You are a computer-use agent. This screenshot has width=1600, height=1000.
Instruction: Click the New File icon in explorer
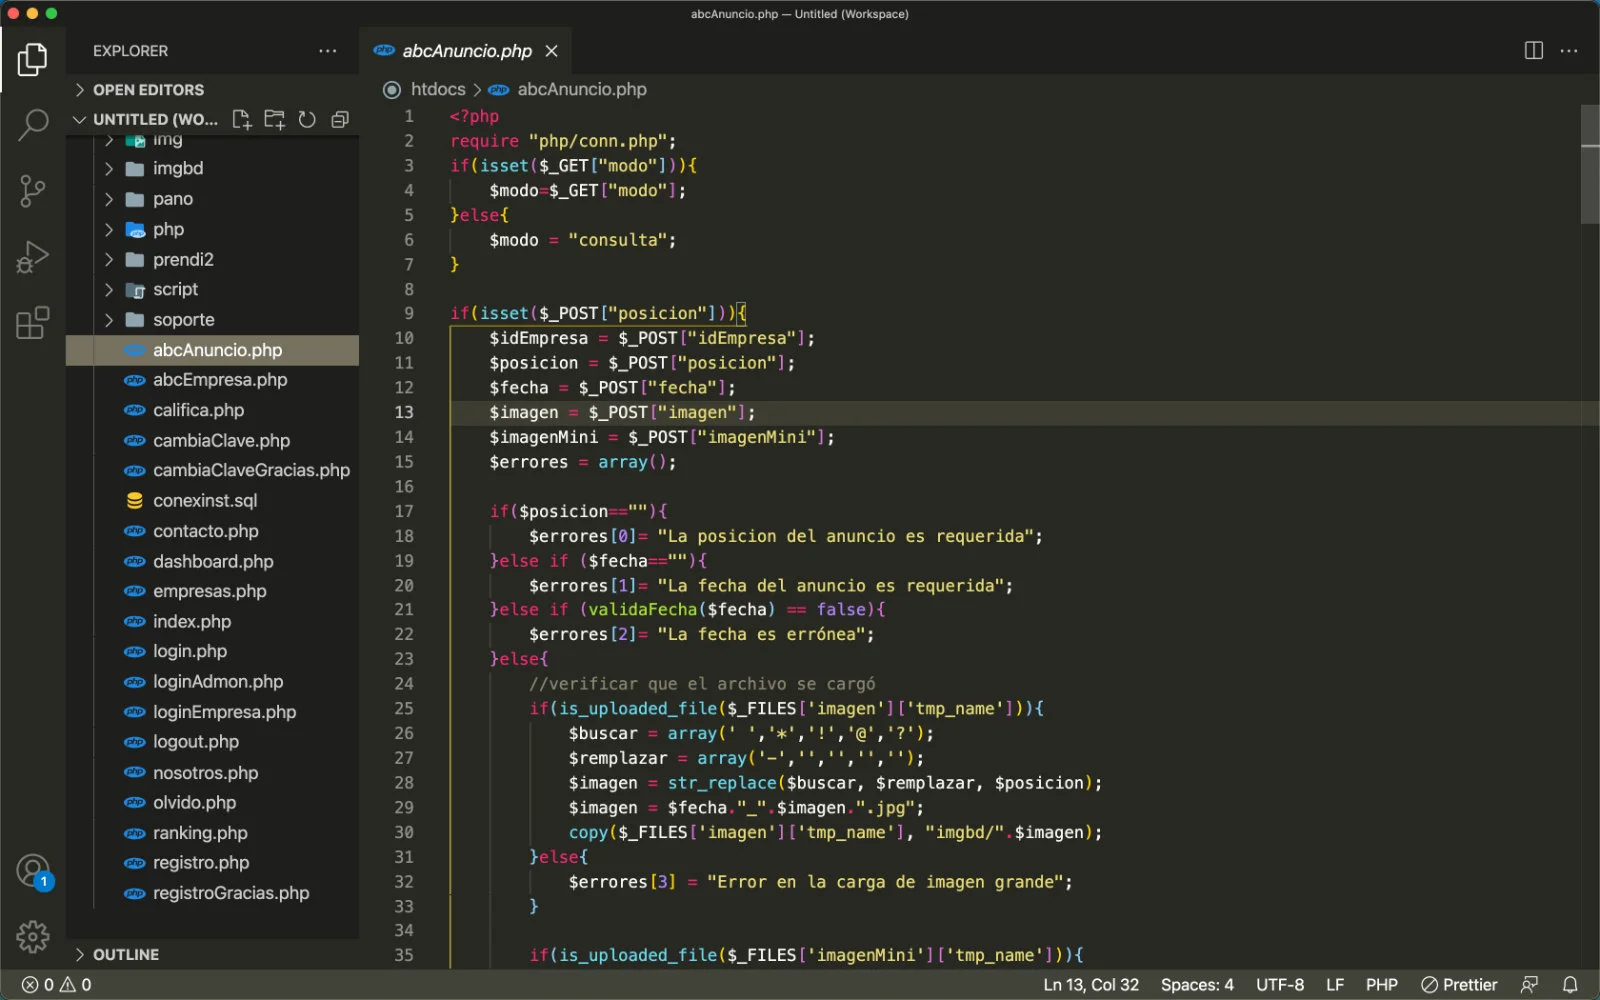[x=241, y=120]
